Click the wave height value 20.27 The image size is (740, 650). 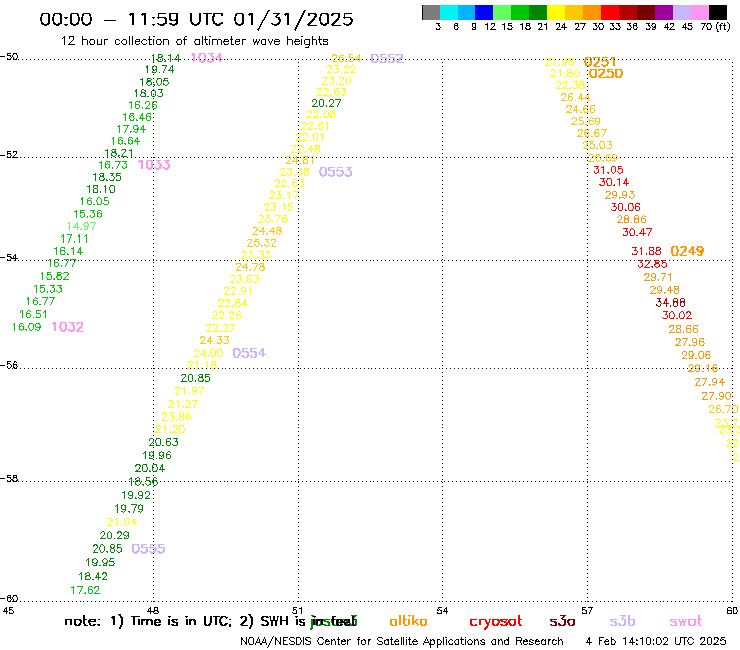pyautogui.click(x=326, y=103)
